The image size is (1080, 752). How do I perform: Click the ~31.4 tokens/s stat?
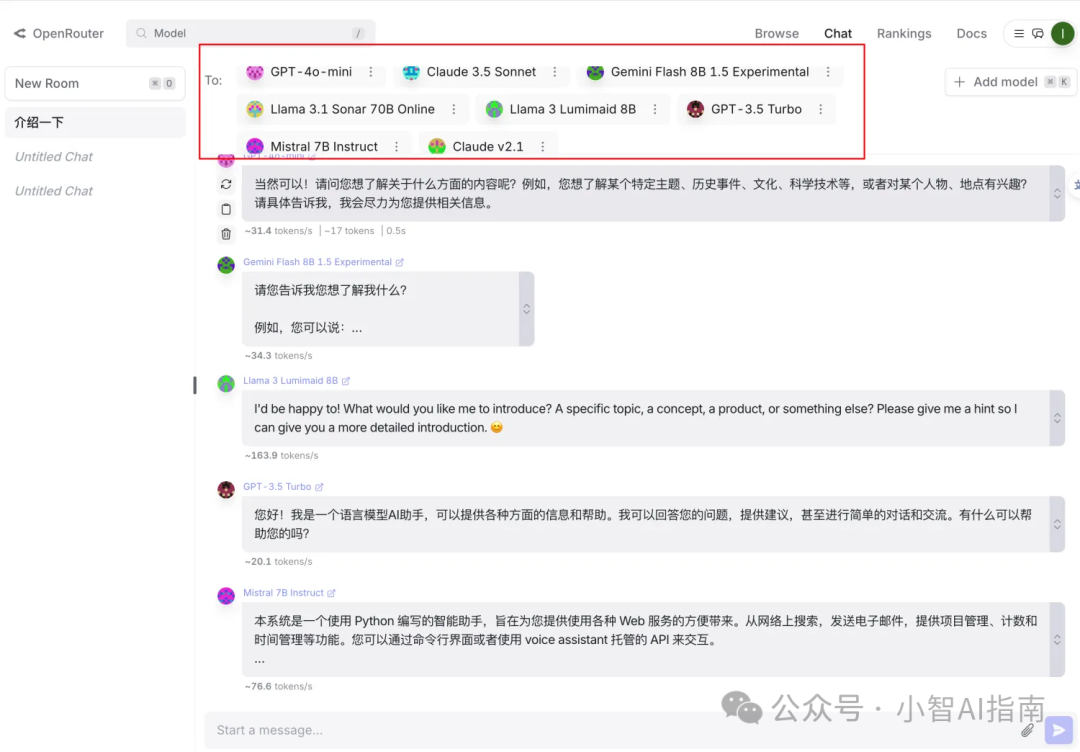point(278,231)
